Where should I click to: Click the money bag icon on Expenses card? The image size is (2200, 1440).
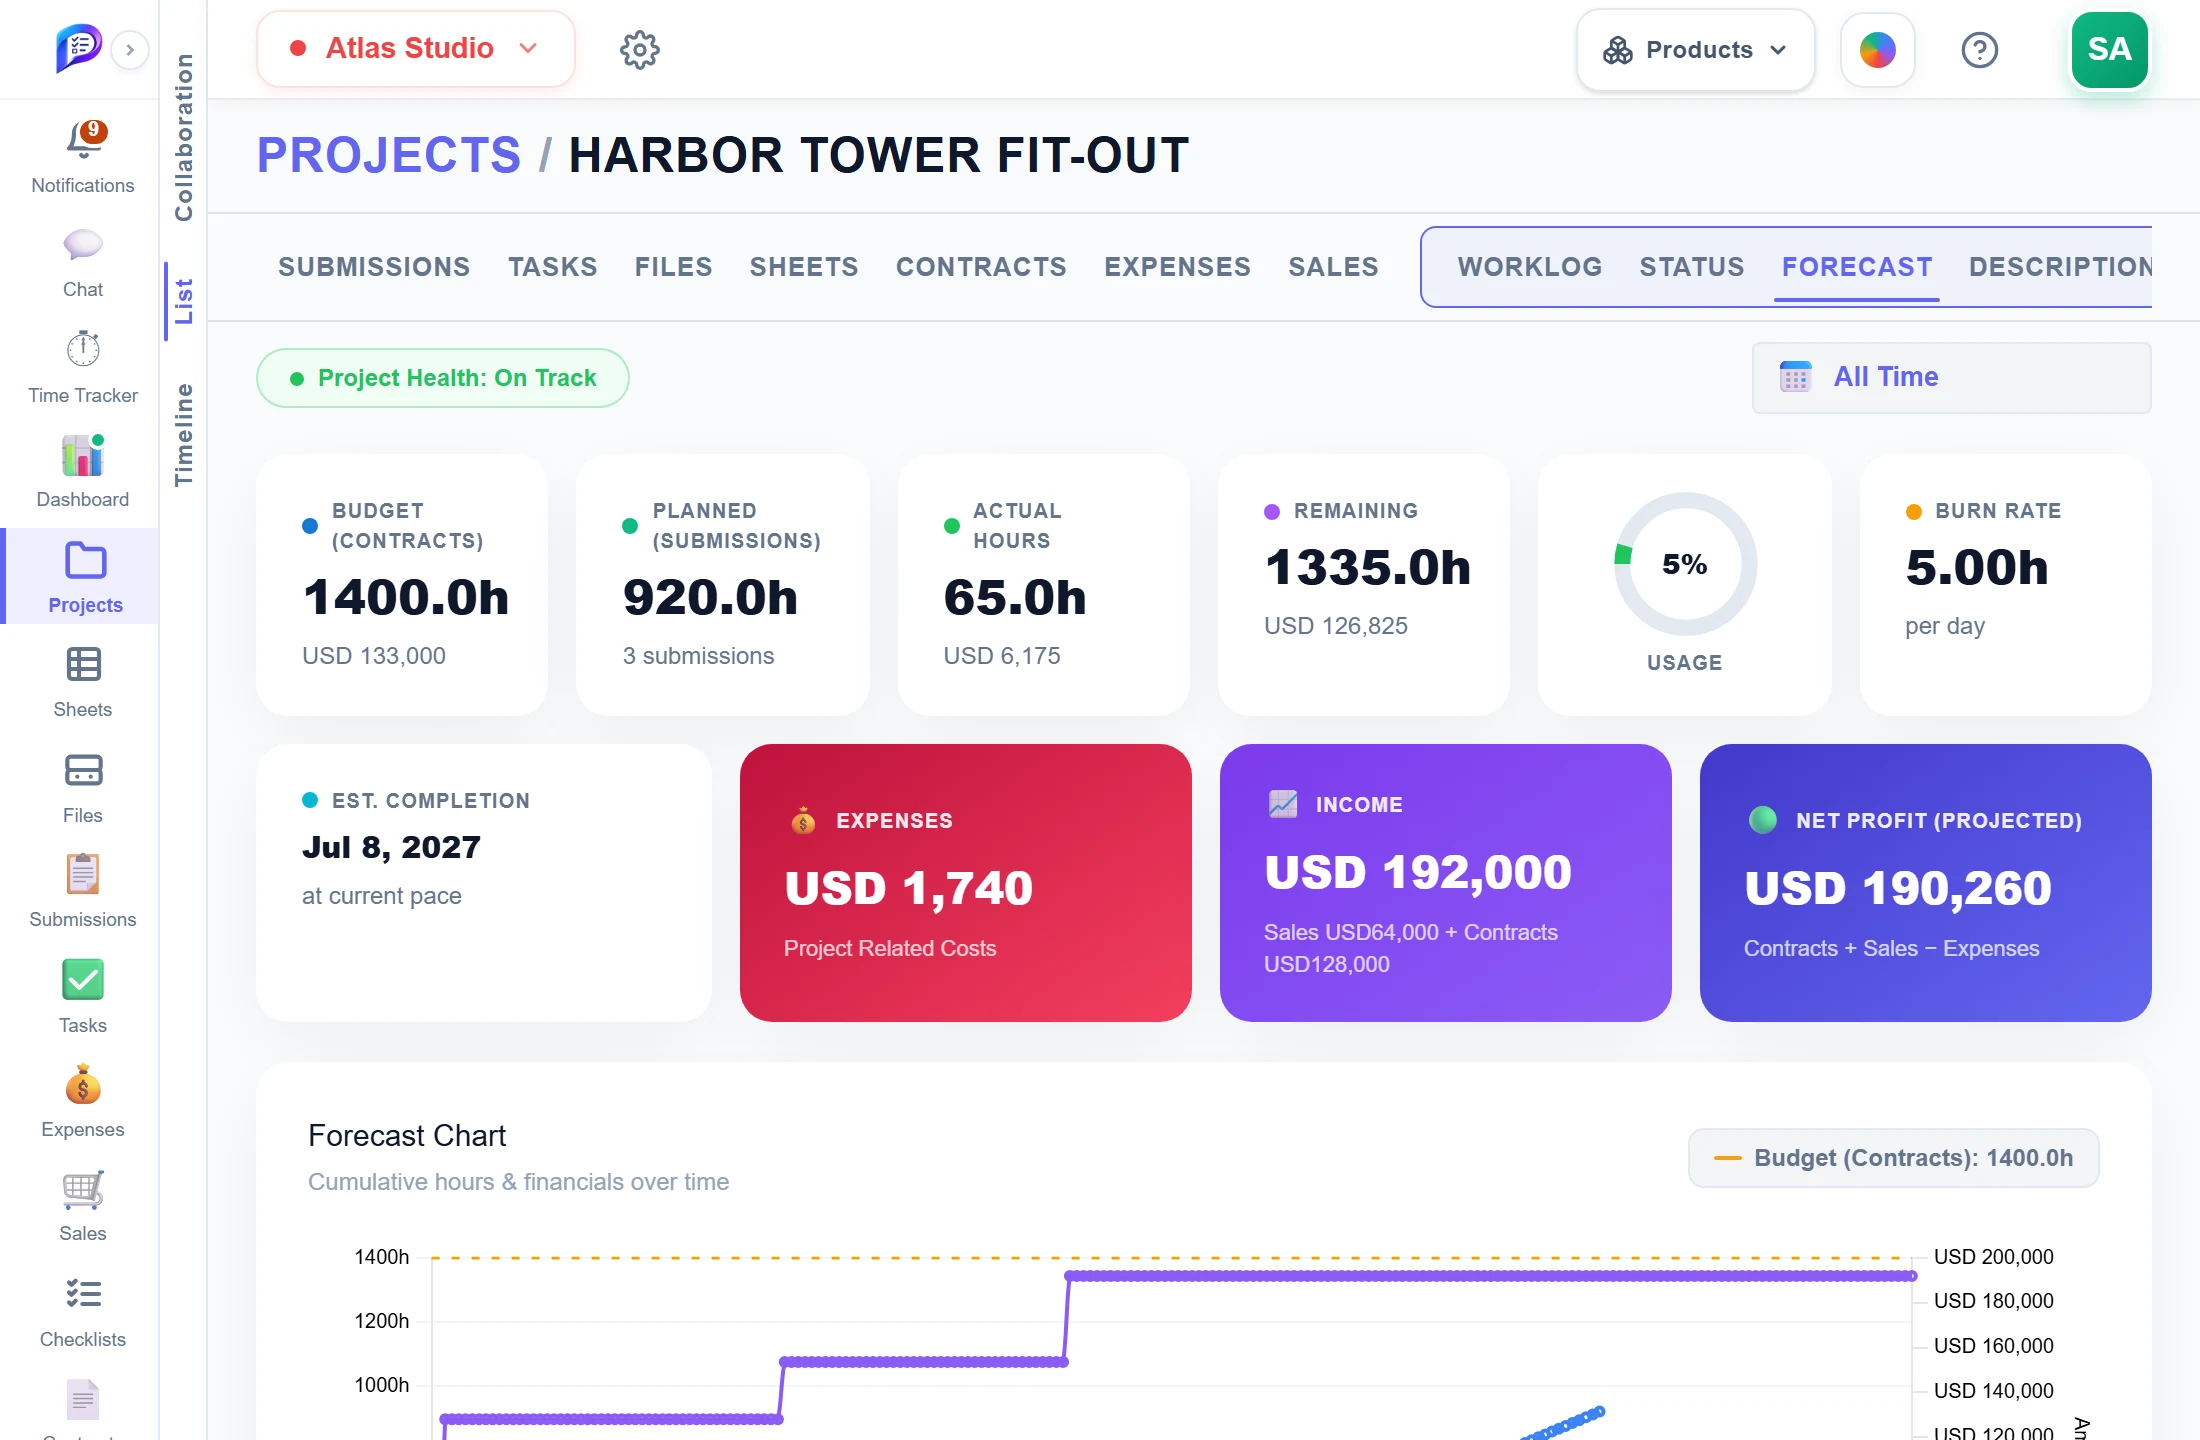803,821
